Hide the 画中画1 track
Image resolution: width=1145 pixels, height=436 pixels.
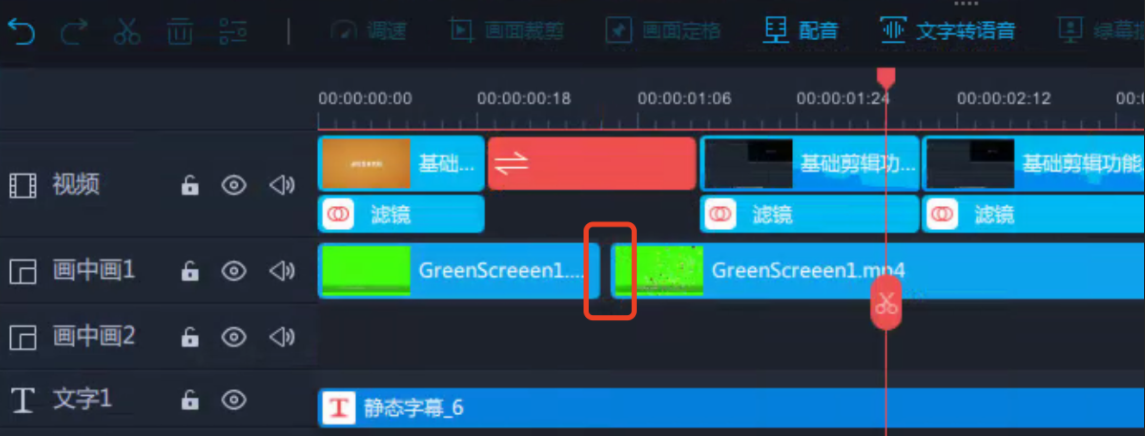[x=234, y=272]
